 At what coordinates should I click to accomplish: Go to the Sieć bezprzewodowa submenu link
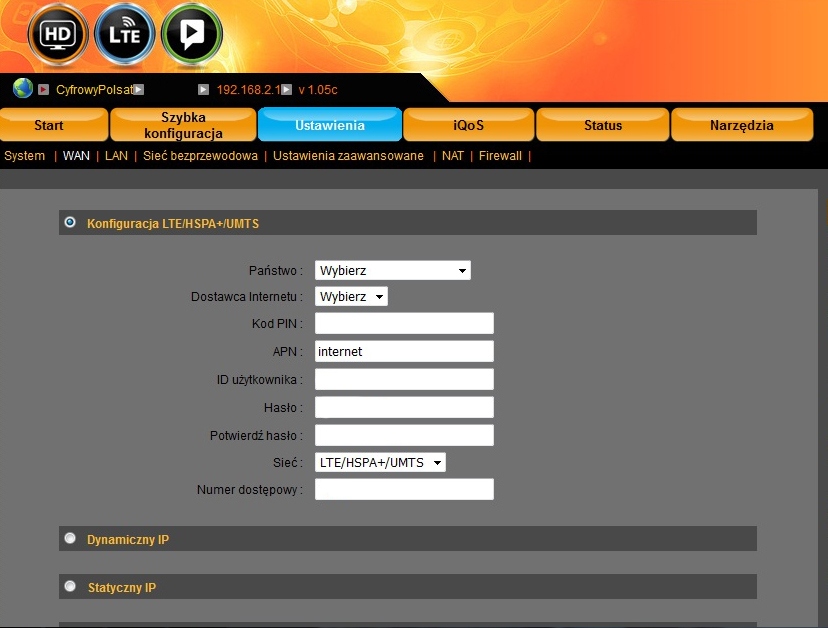(x=200, y=156)
